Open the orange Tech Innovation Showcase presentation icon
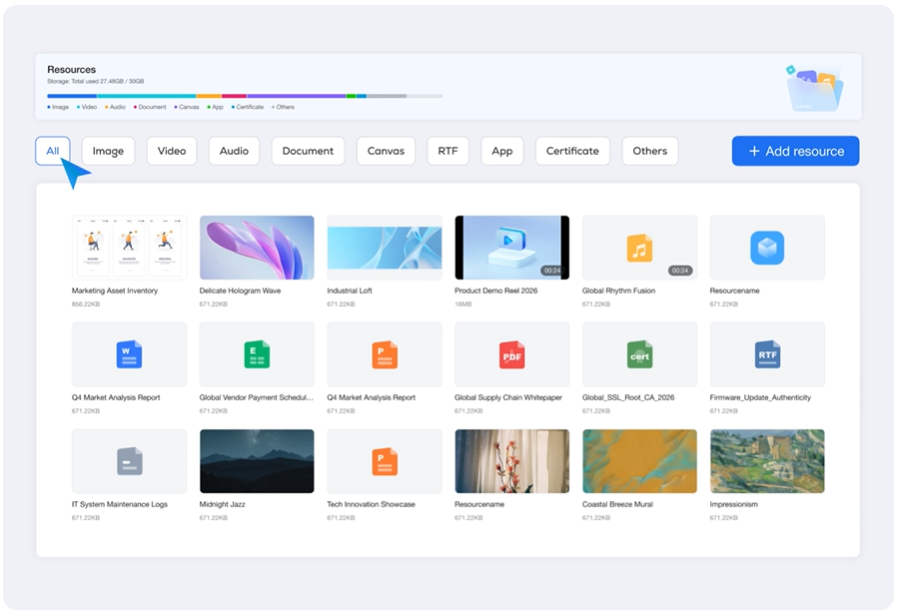 pyautogui.click(x=384, y=461)
